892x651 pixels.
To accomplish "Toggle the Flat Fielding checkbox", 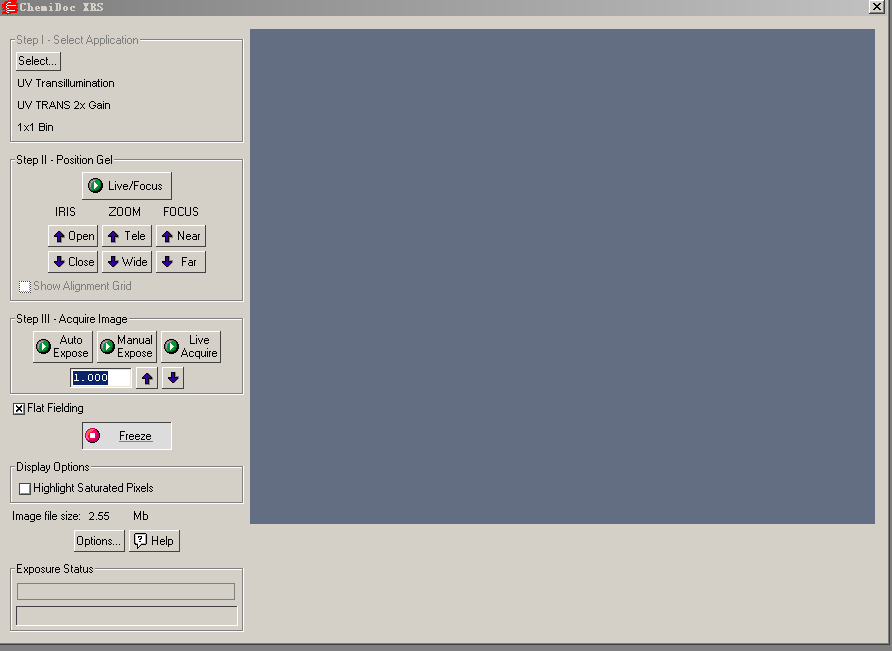I will pos(19,409).
